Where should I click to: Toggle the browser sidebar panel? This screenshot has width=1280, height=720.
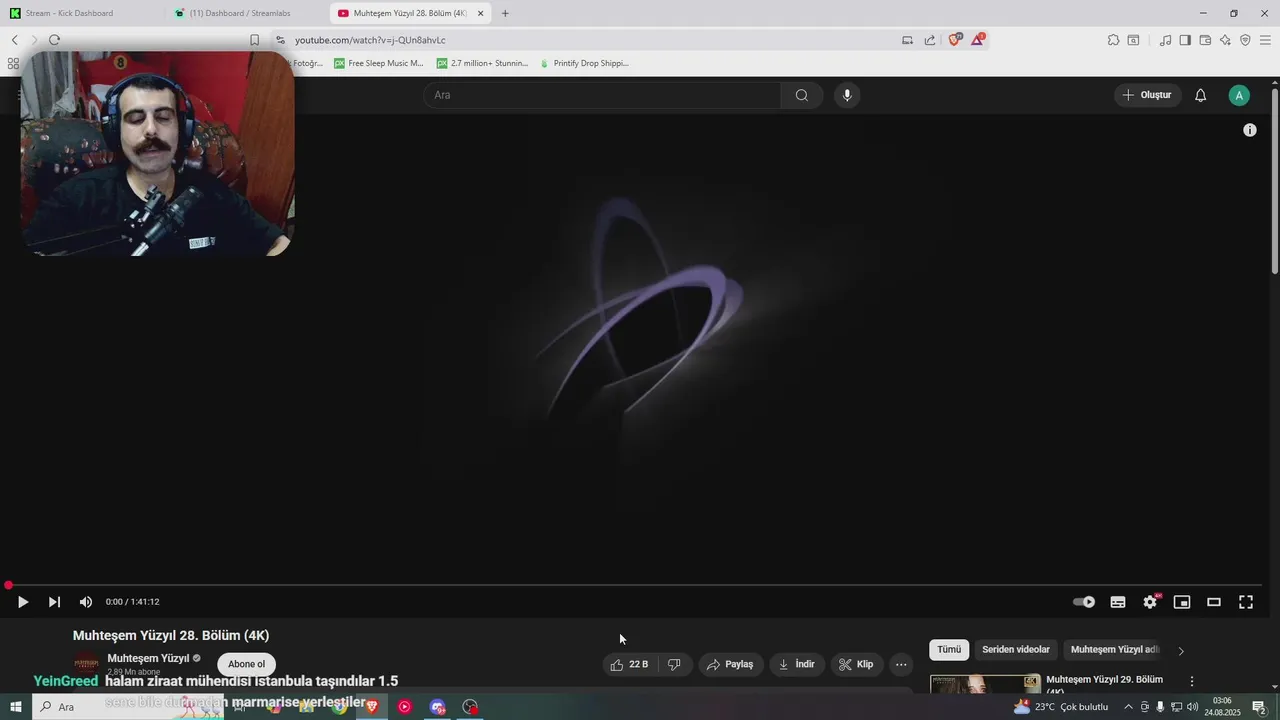click(1185, 40)
